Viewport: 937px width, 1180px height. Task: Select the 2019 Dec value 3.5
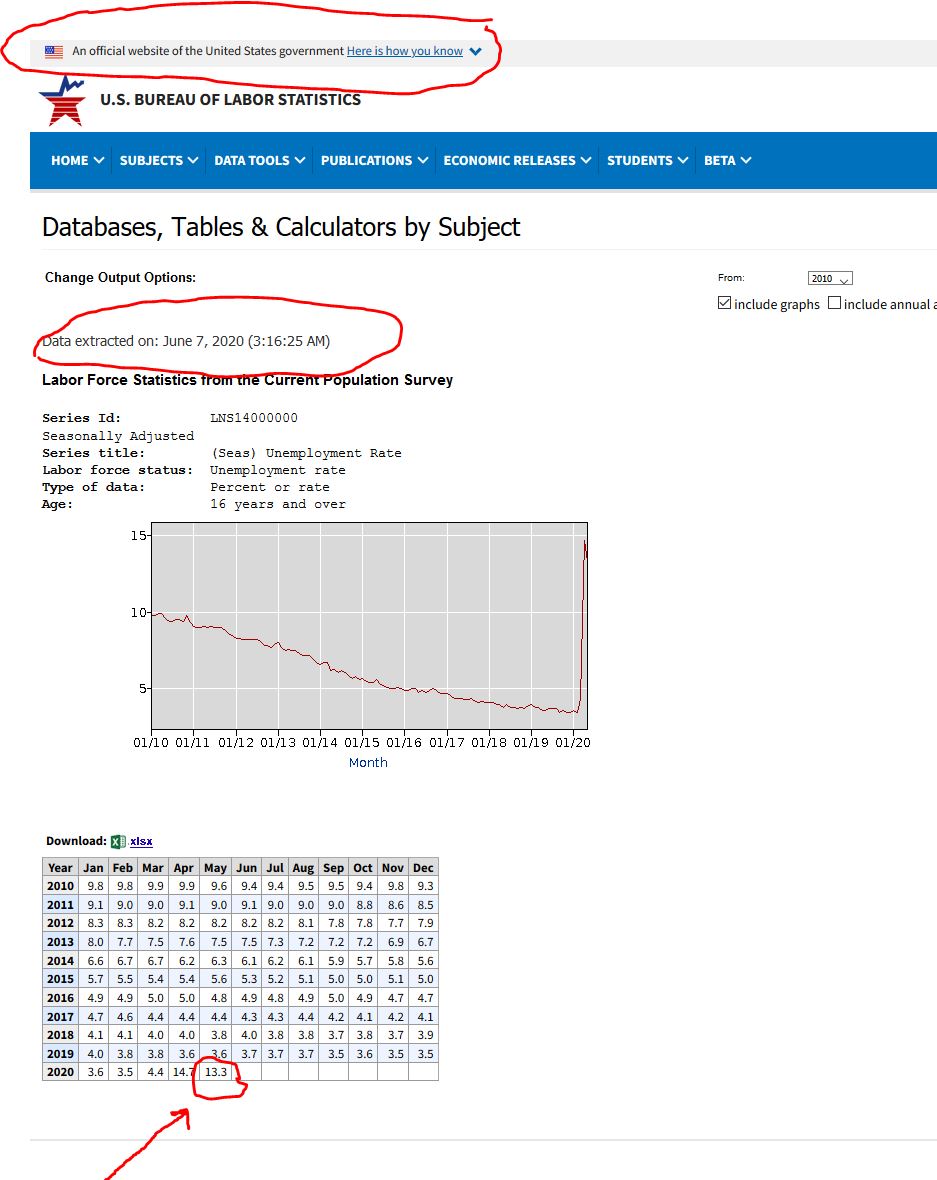click(x=424, y=1054)
